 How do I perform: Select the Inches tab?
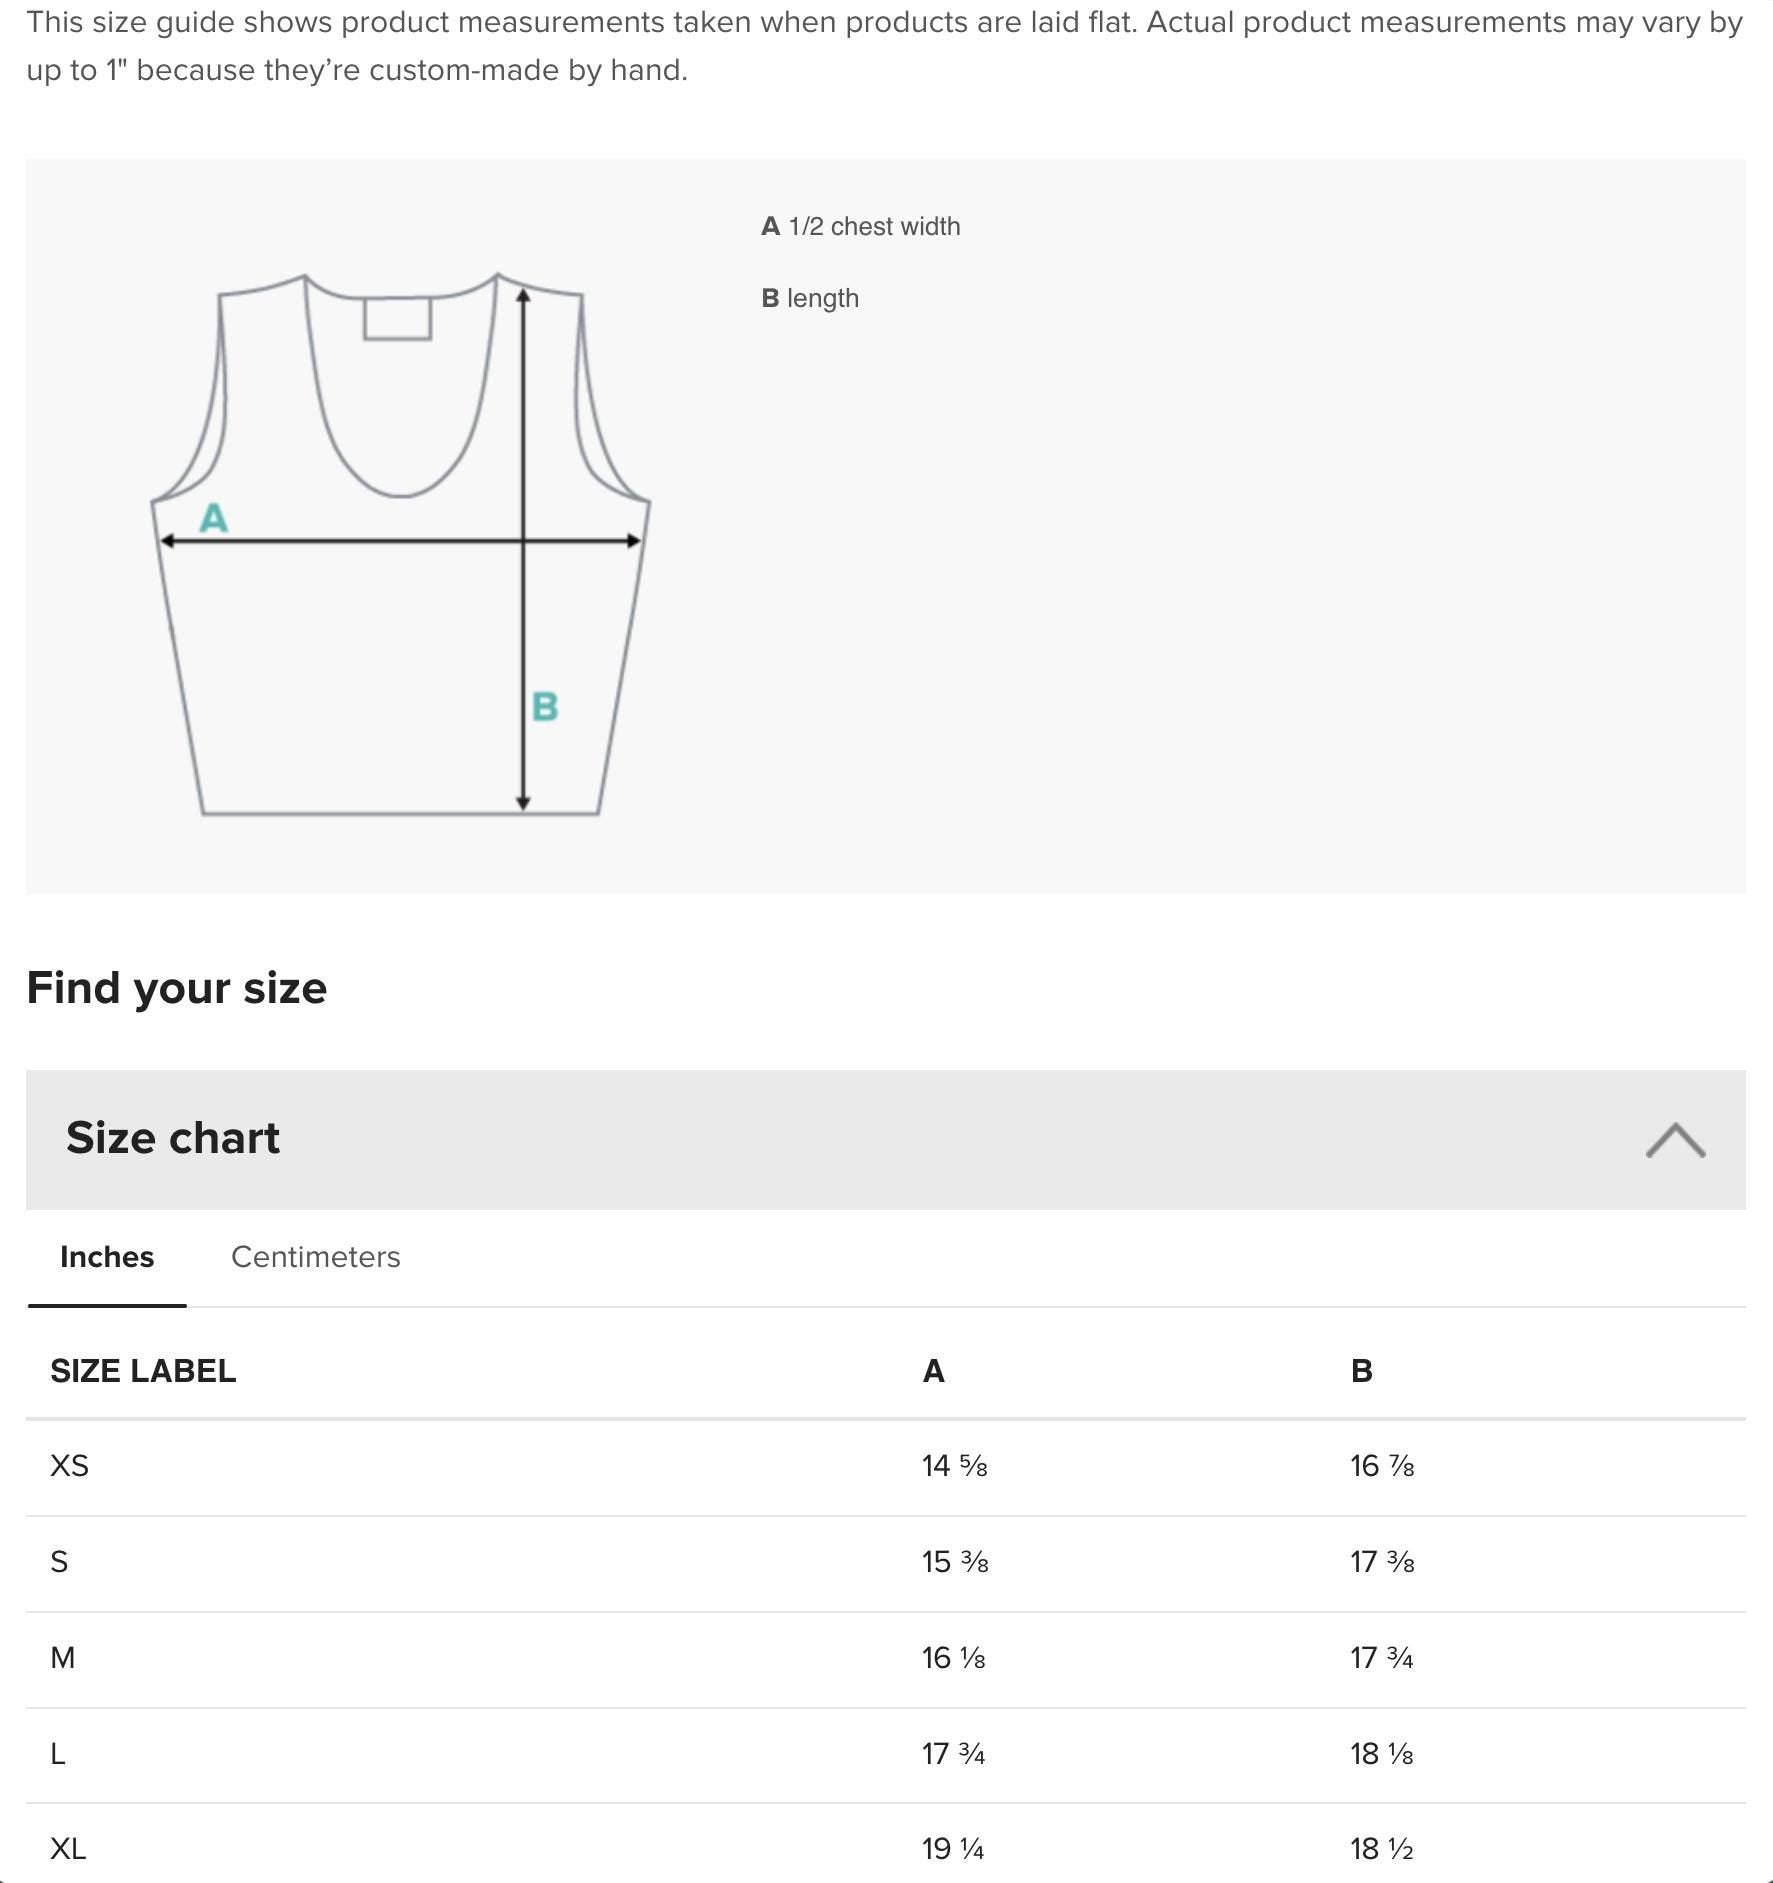pos(106,1257)
